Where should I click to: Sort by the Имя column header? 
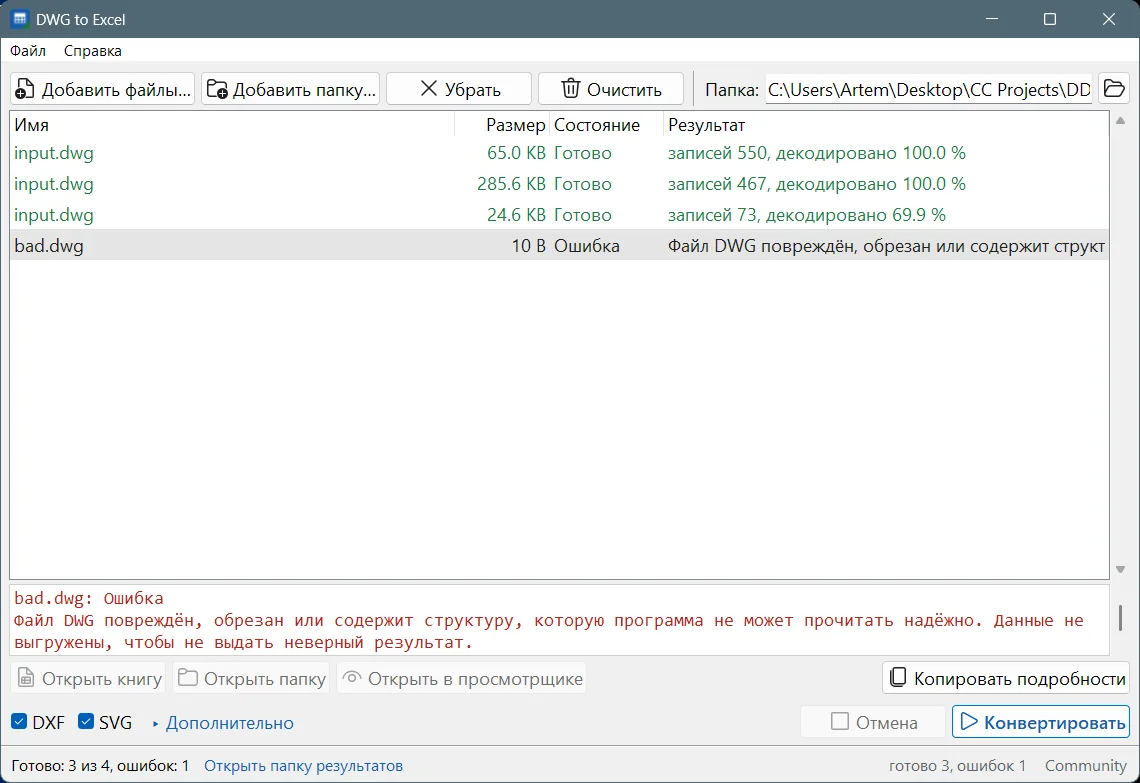(x=233, y=125)
